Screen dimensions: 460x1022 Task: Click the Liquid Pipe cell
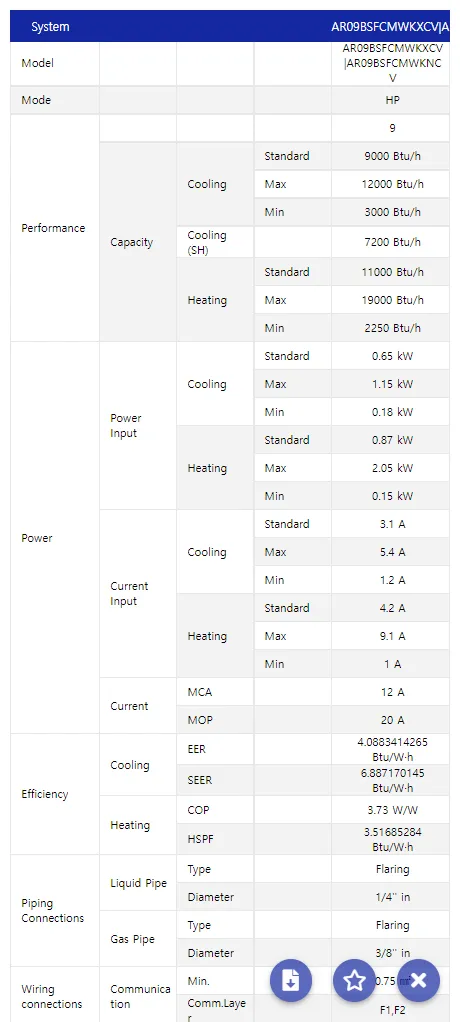click(x=138, y=883)
